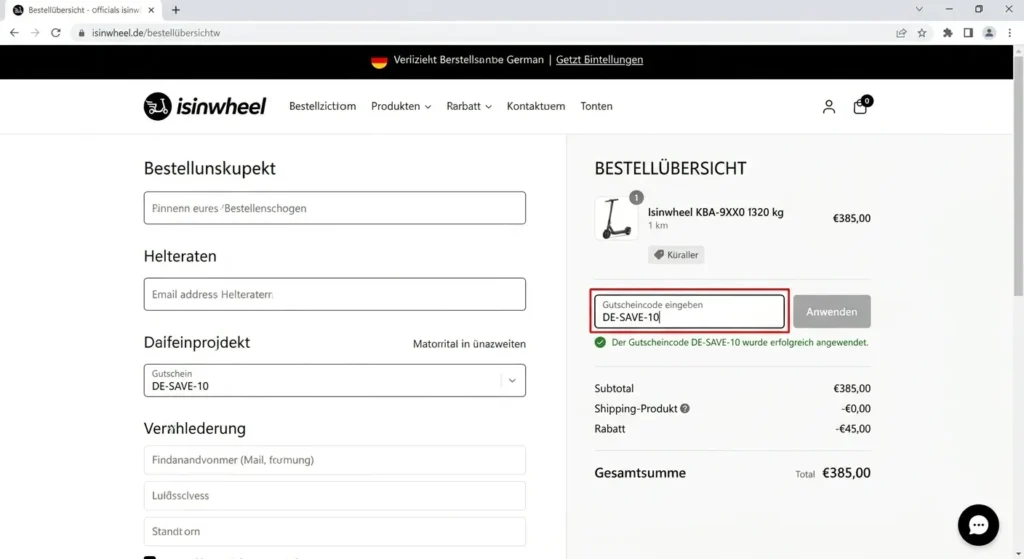This screenshot has width=1024, height=559.
Task: Click the Küraller discount tag
Action: (x=676, y=255)
